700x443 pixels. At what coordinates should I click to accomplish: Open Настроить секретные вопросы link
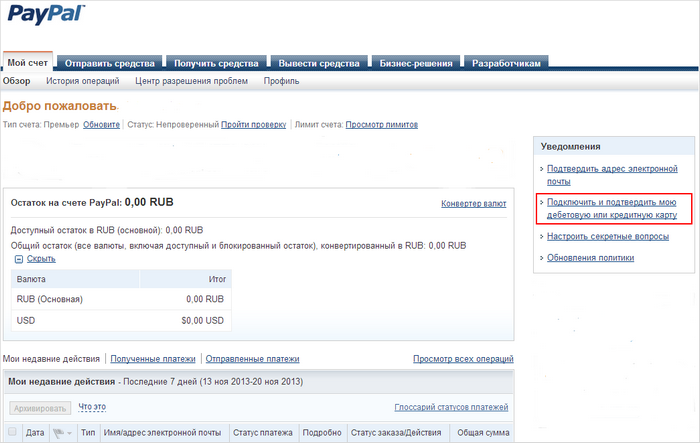(x=608, y=236)
